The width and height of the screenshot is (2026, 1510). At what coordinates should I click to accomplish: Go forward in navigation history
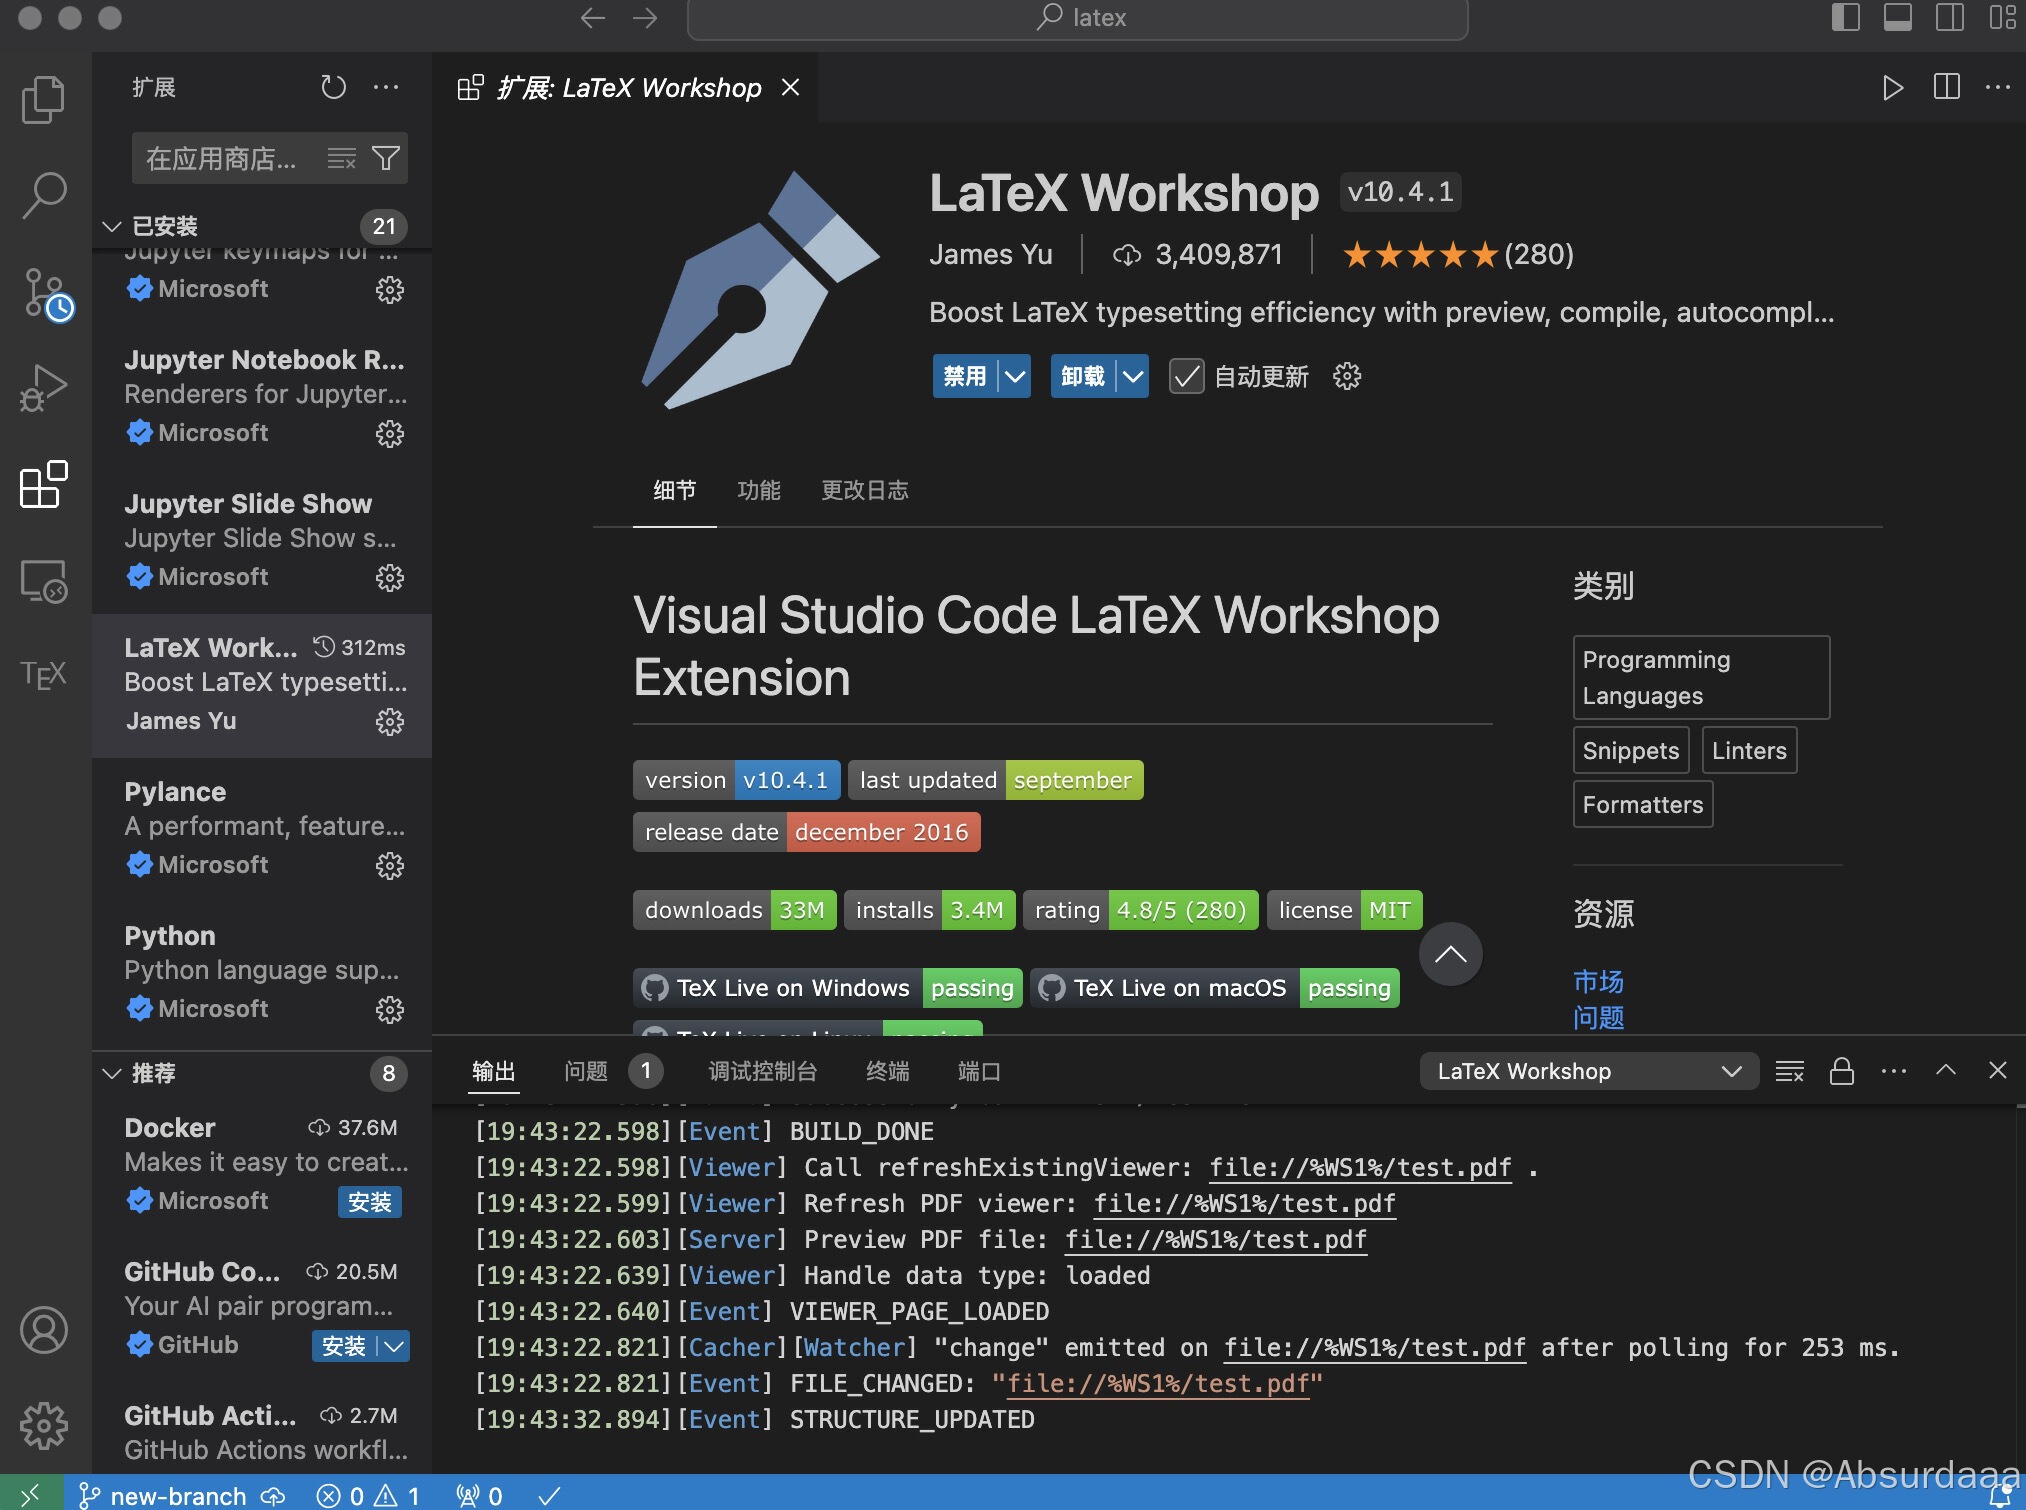[645, 18]
